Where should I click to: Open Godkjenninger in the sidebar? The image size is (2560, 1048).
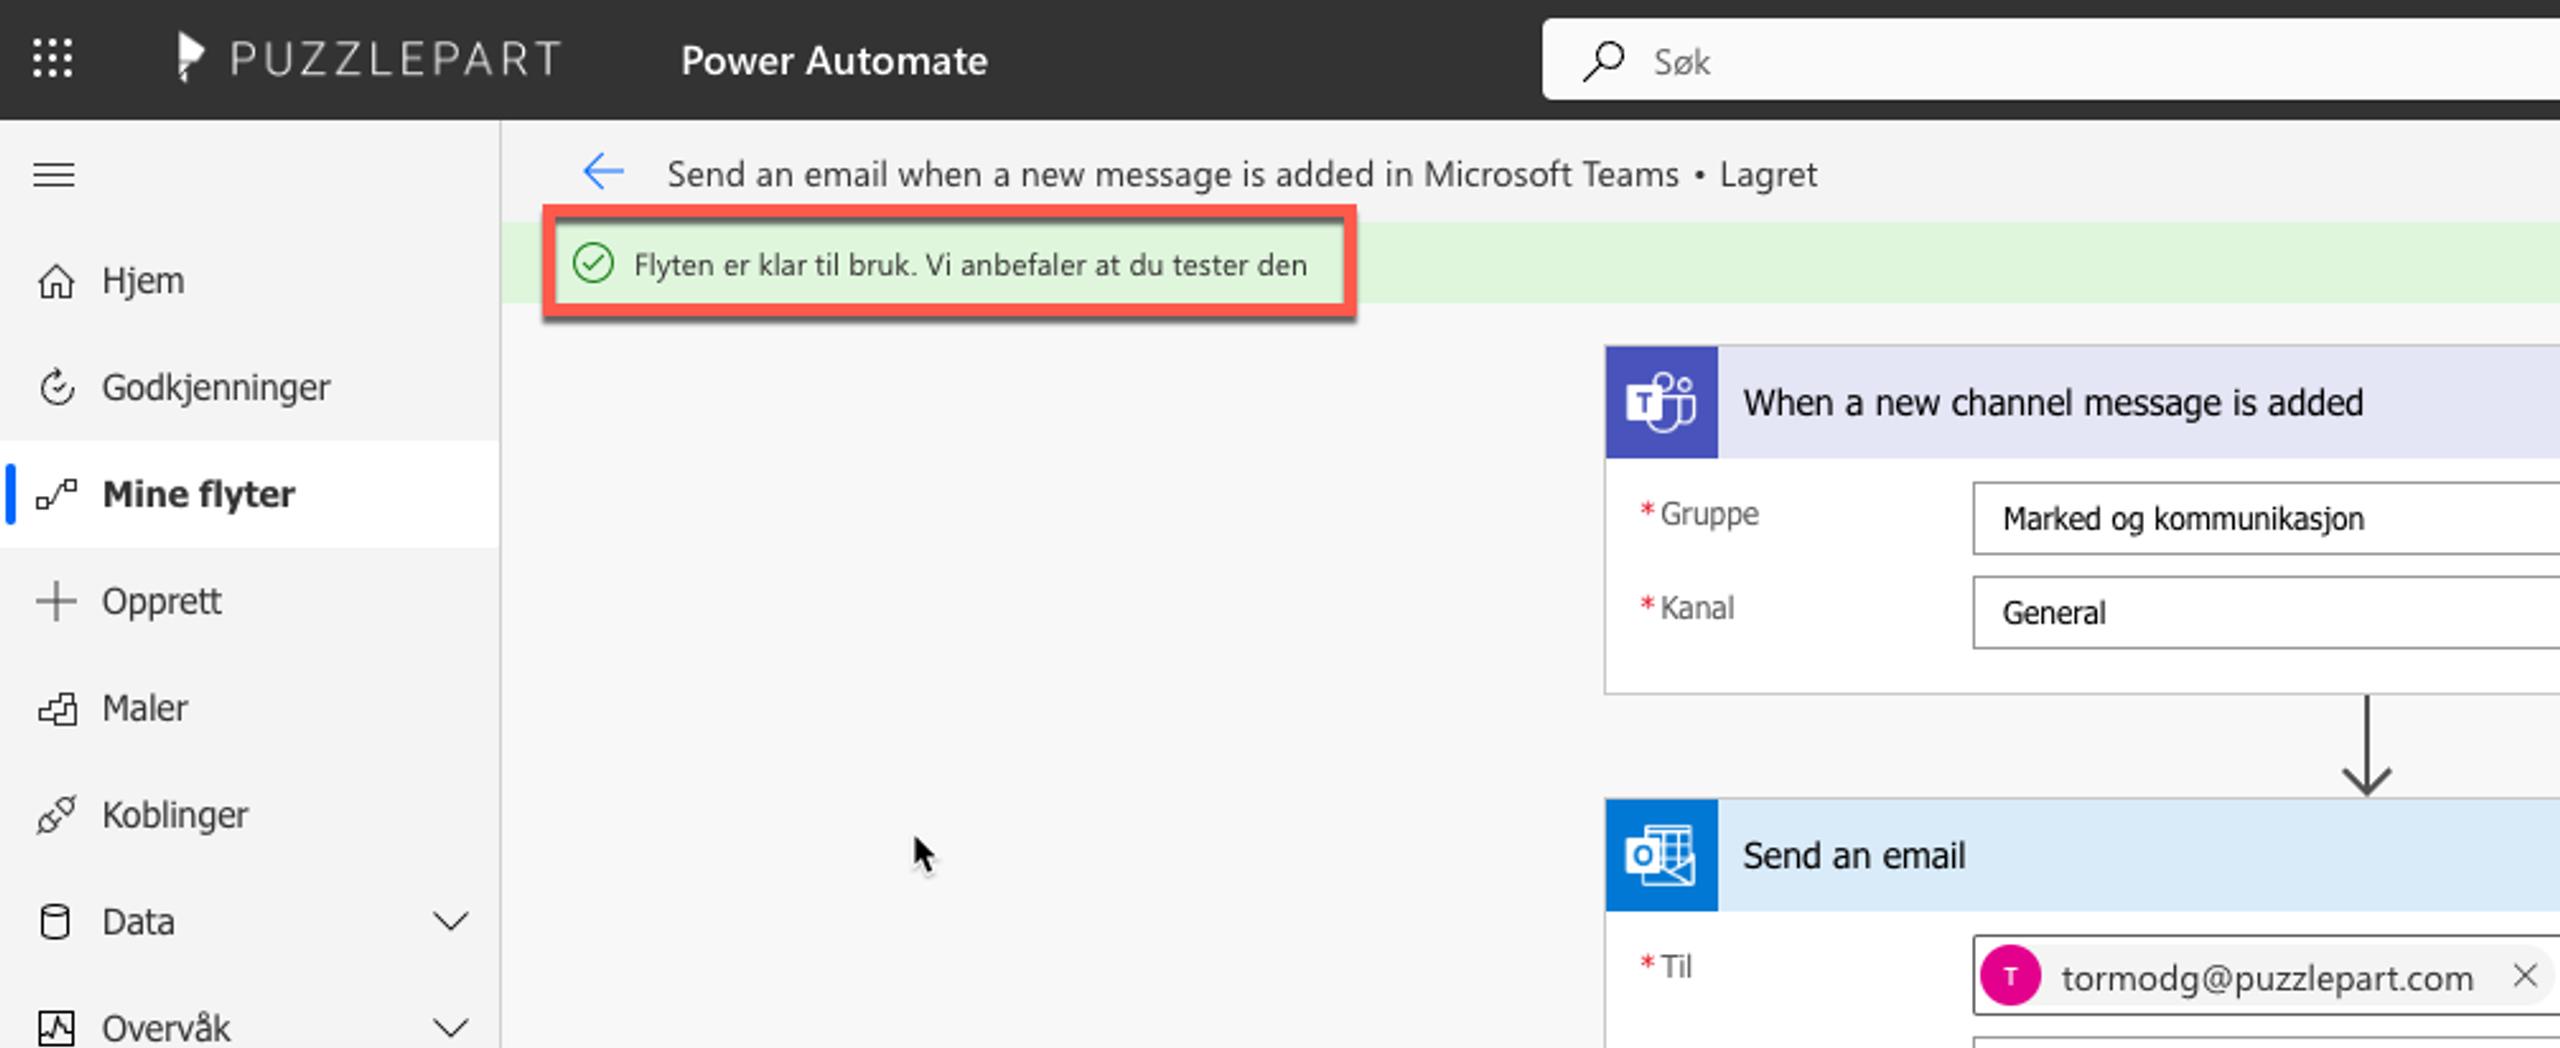250,387
